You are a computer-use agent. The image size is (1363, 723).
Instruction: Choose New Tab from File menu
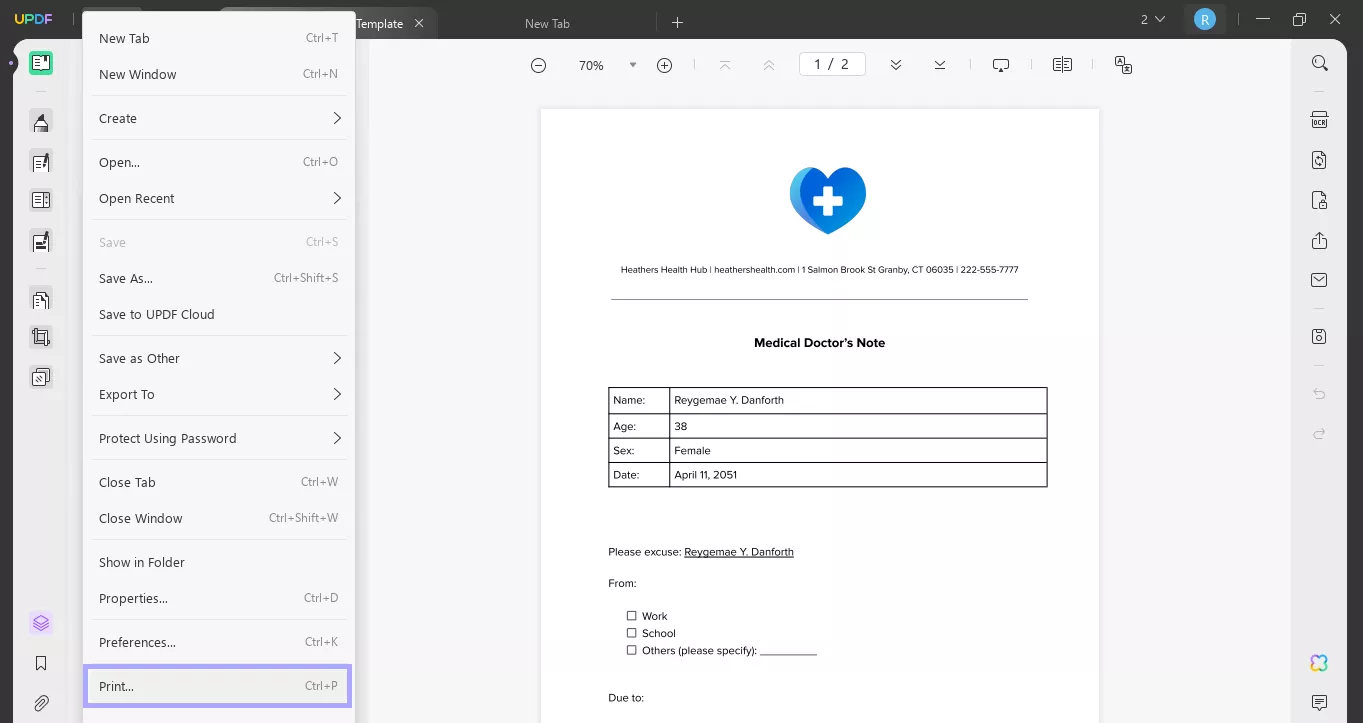[218, 38]
